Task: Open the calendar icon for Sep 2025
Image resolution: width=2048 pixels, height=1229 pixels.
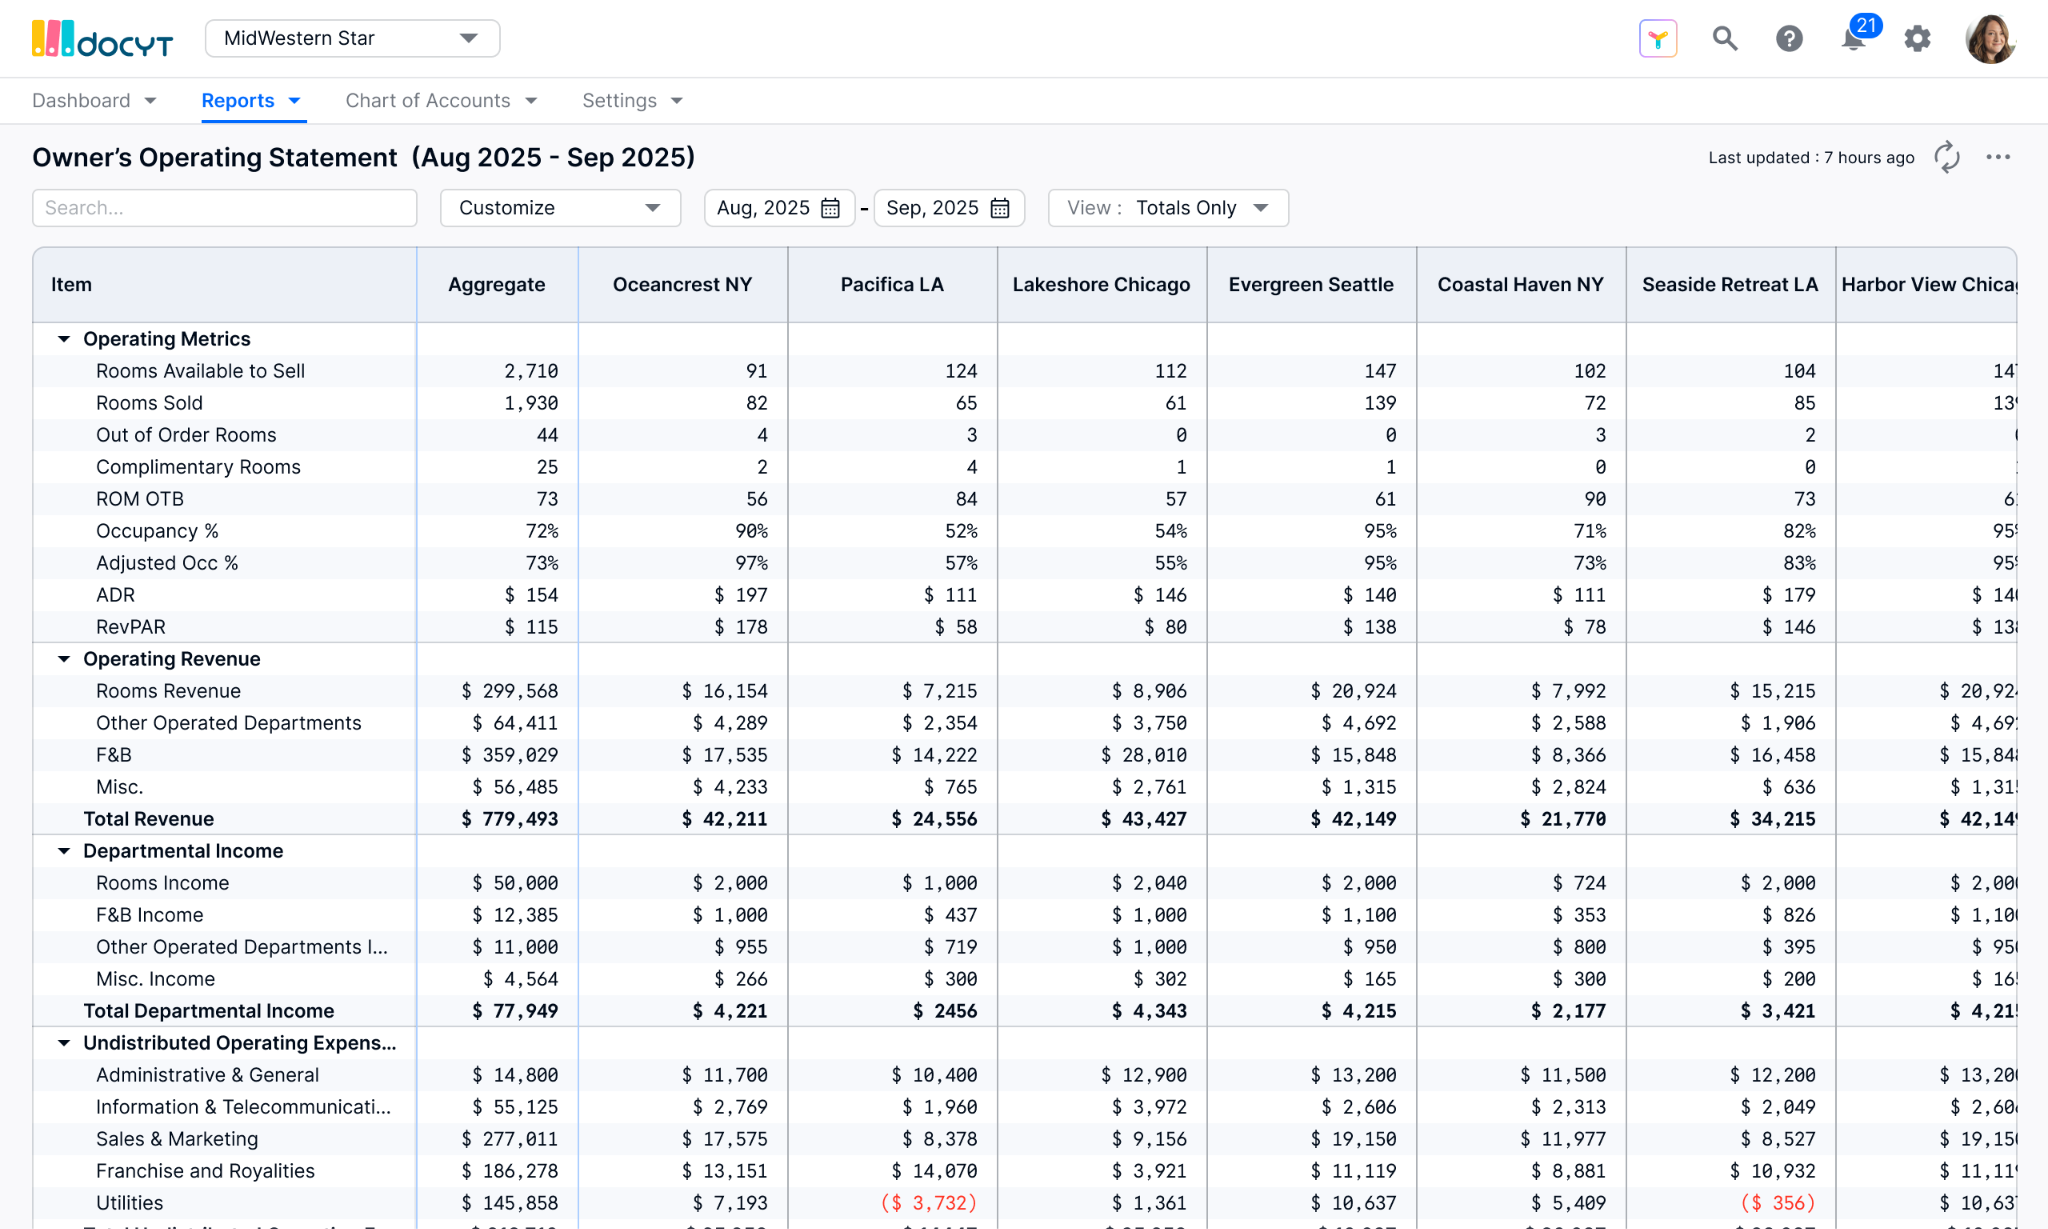Action: (999, 207)
